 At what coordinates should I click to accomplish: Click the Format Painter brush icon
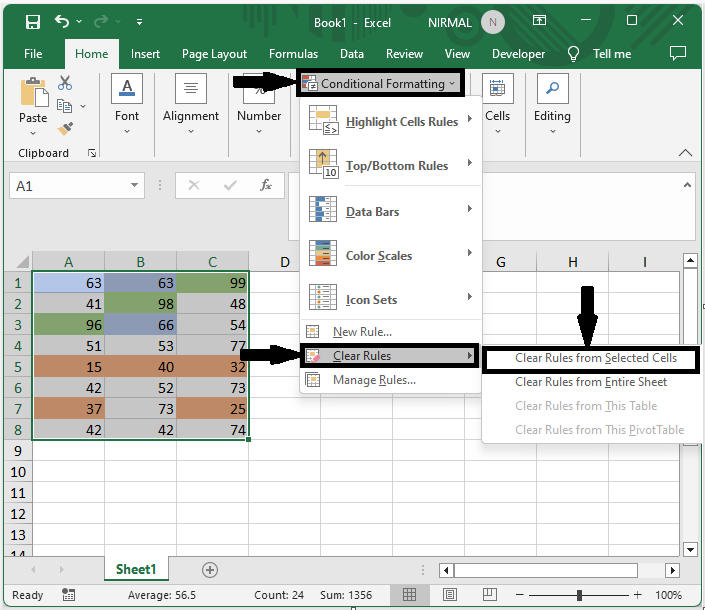tap(65, 129)
